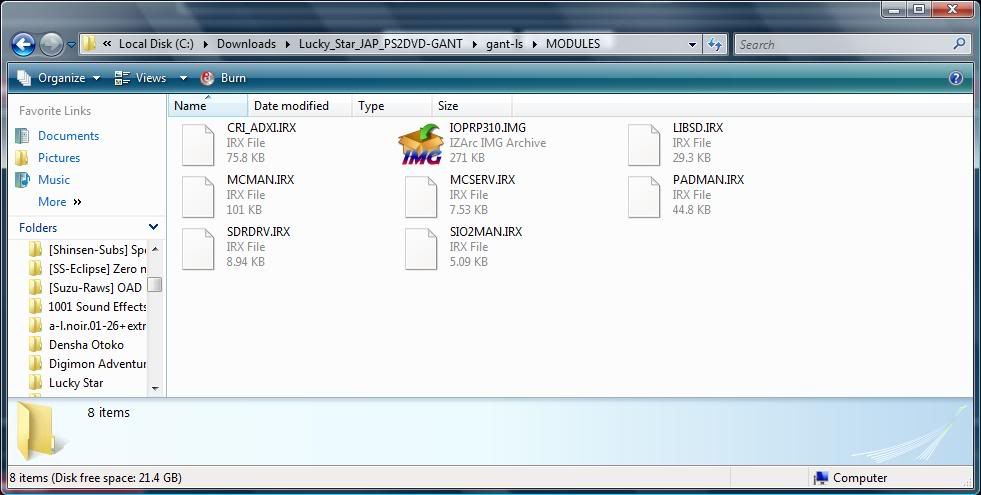981x495 pixels.
Task: Select the MCMAN.IRX file icon
Action: point(198,196)
